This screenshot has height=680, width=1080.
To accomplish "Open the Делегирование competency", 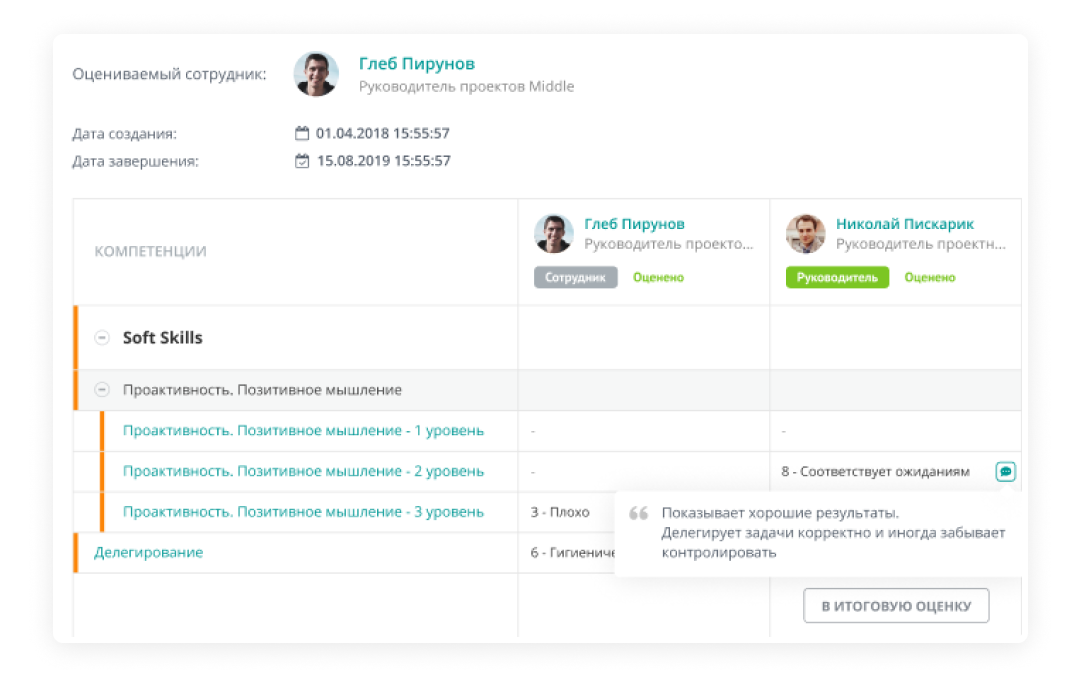I will coord(148,552).
